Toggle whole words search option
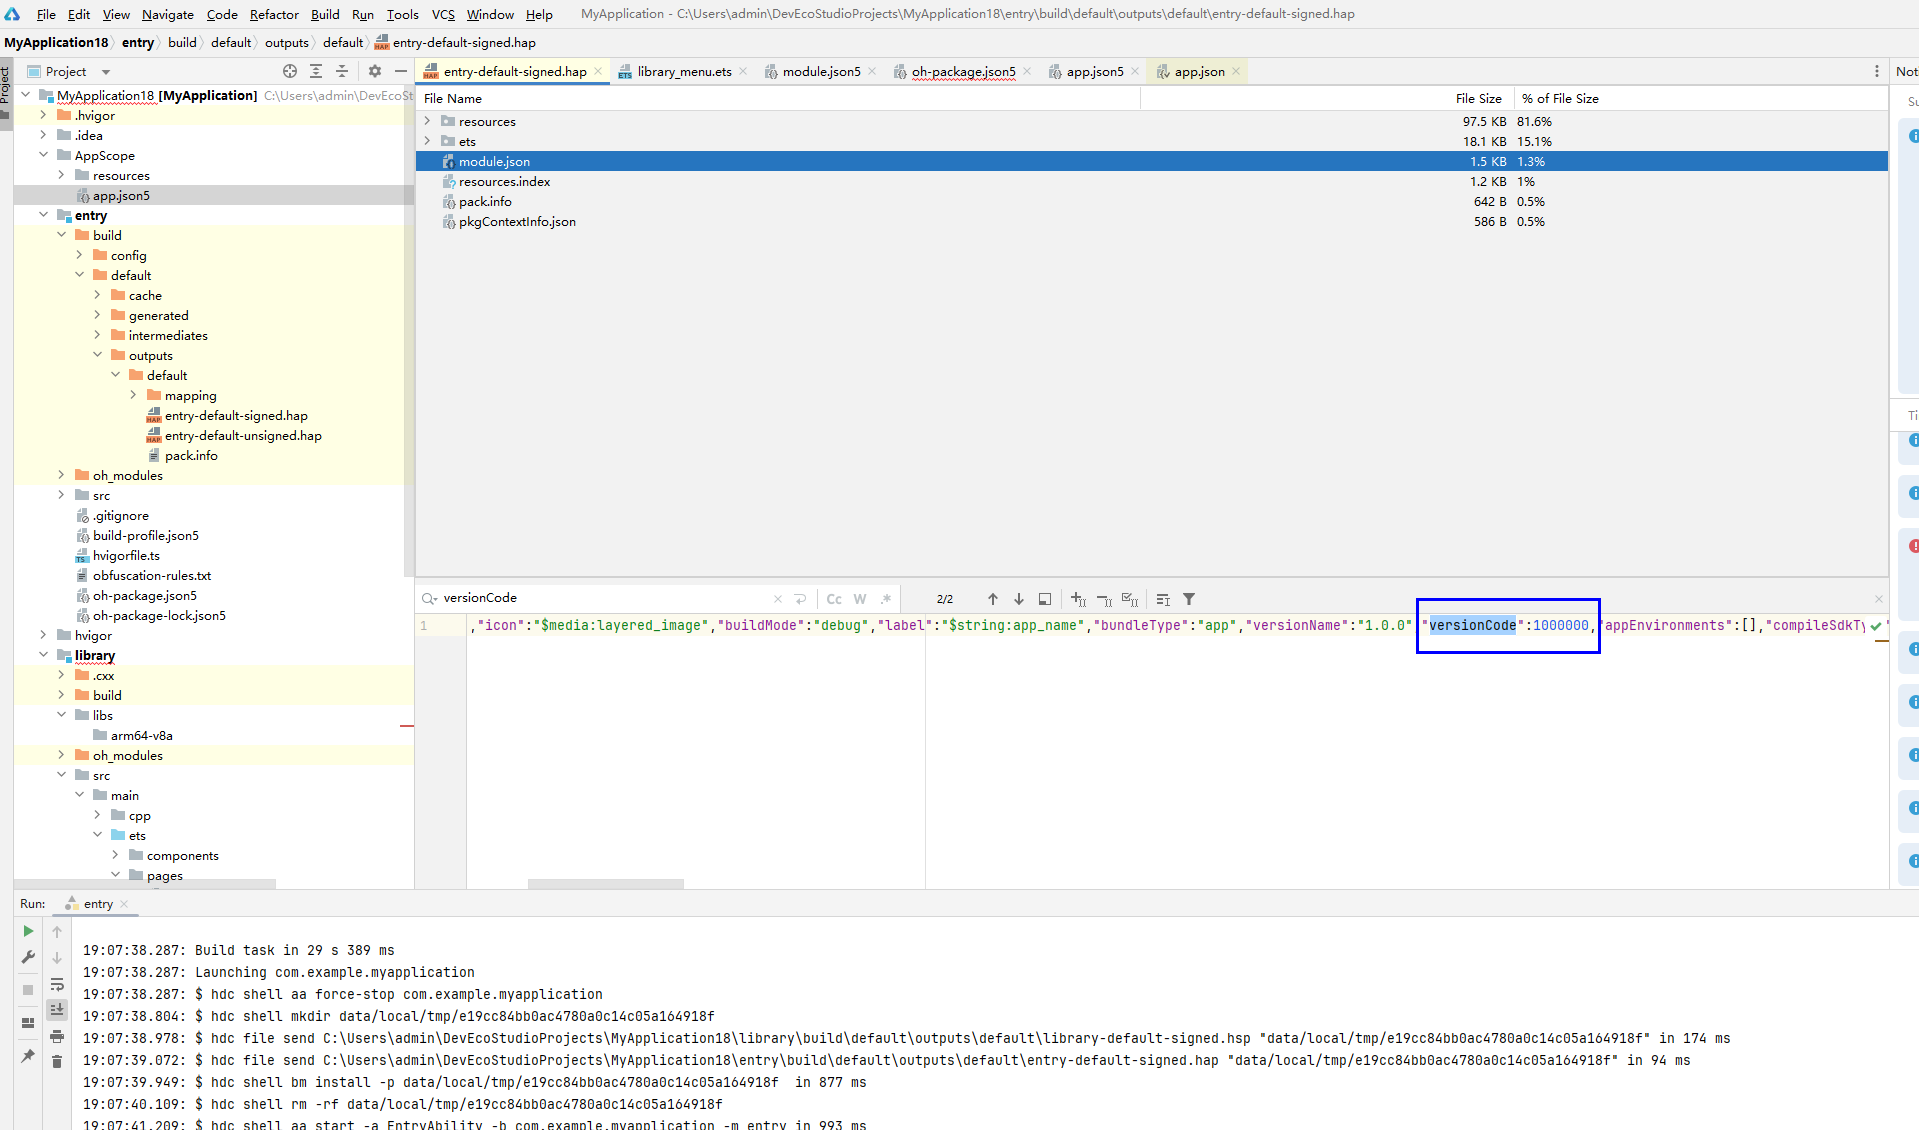This screenshot has width=1919, height=1130. pos(860,599)
